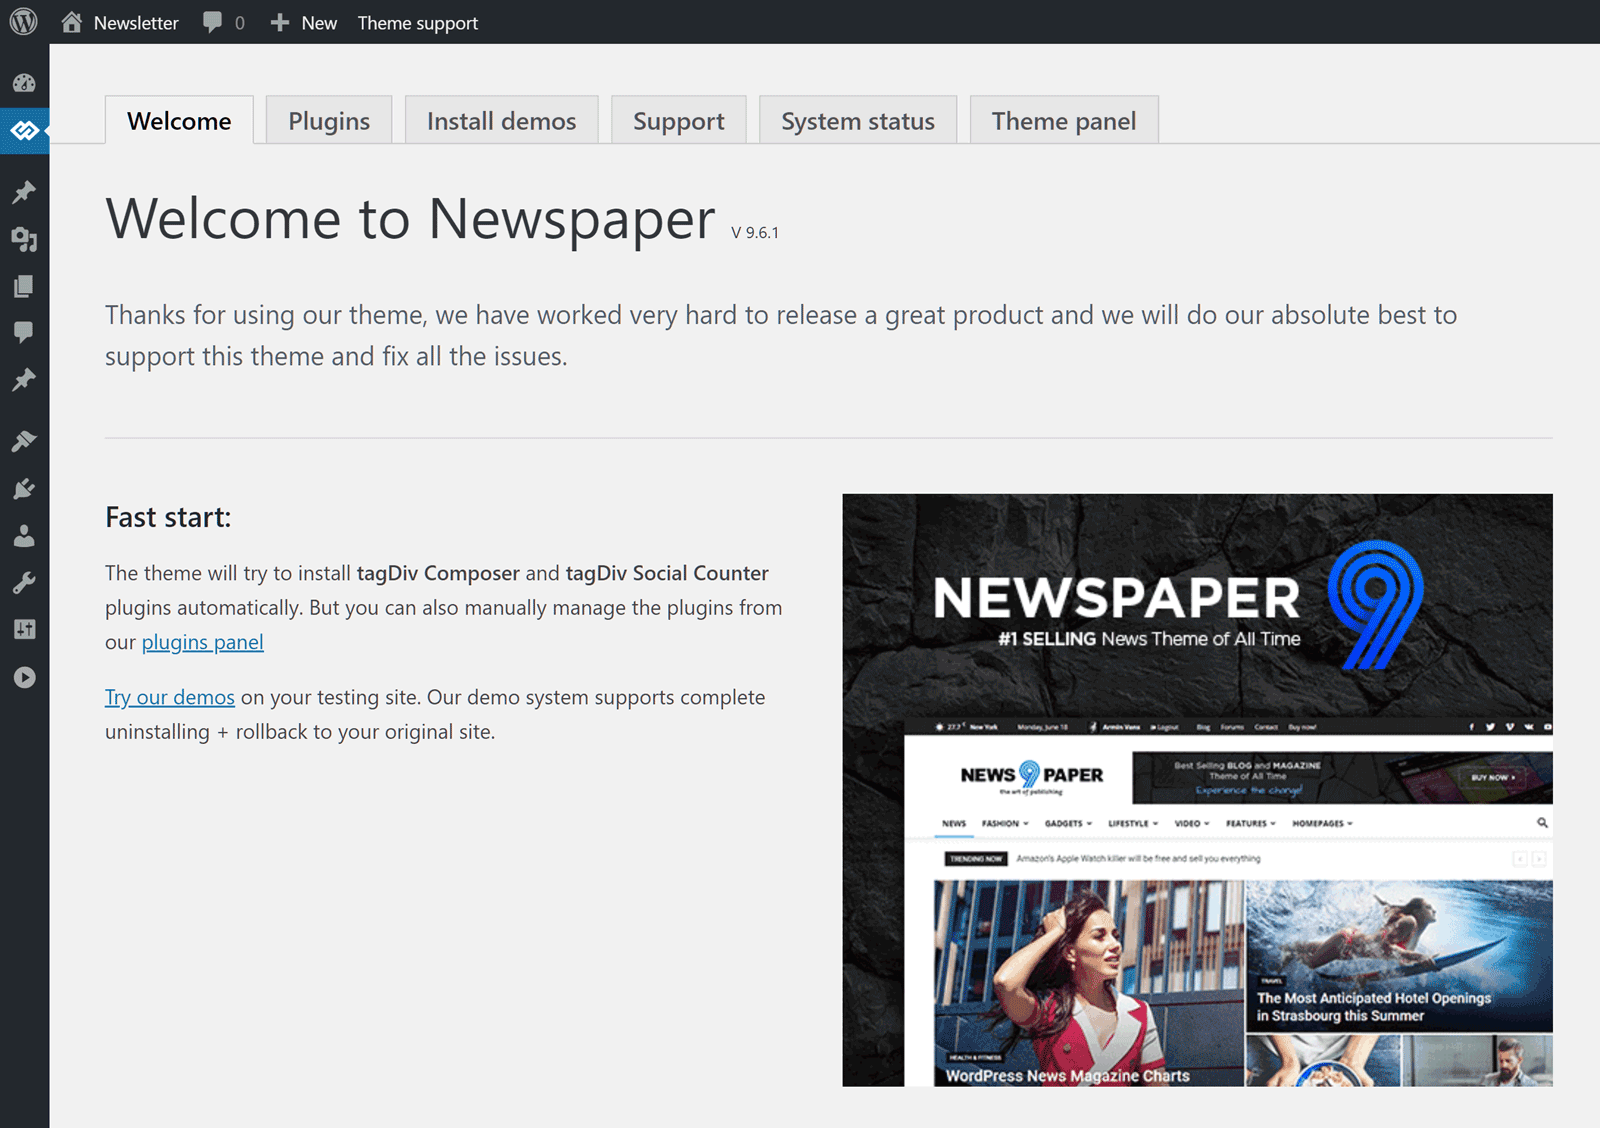Click the collapse menu circle arrow icon

pos(24,677)
